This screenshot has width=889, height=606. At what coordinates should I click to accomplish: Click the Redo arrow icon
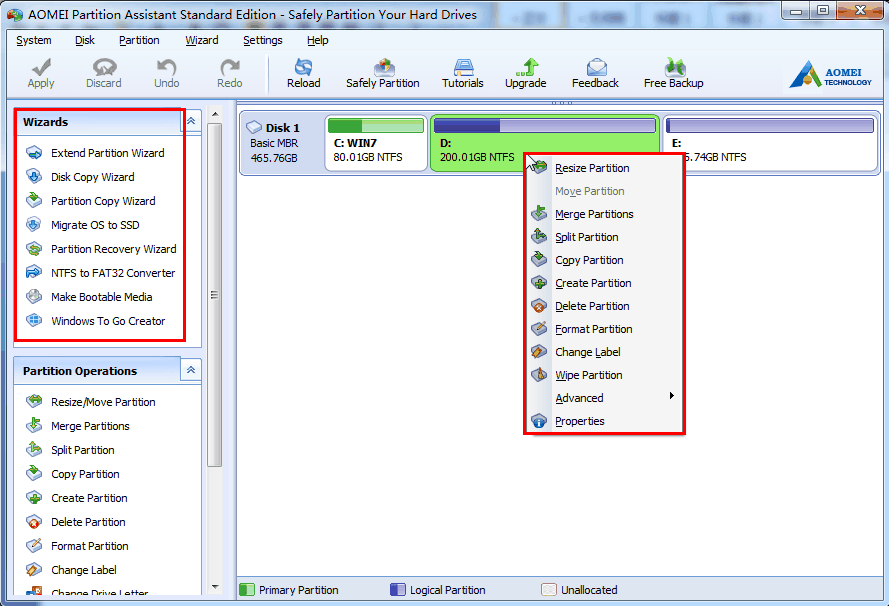(230, 67)
